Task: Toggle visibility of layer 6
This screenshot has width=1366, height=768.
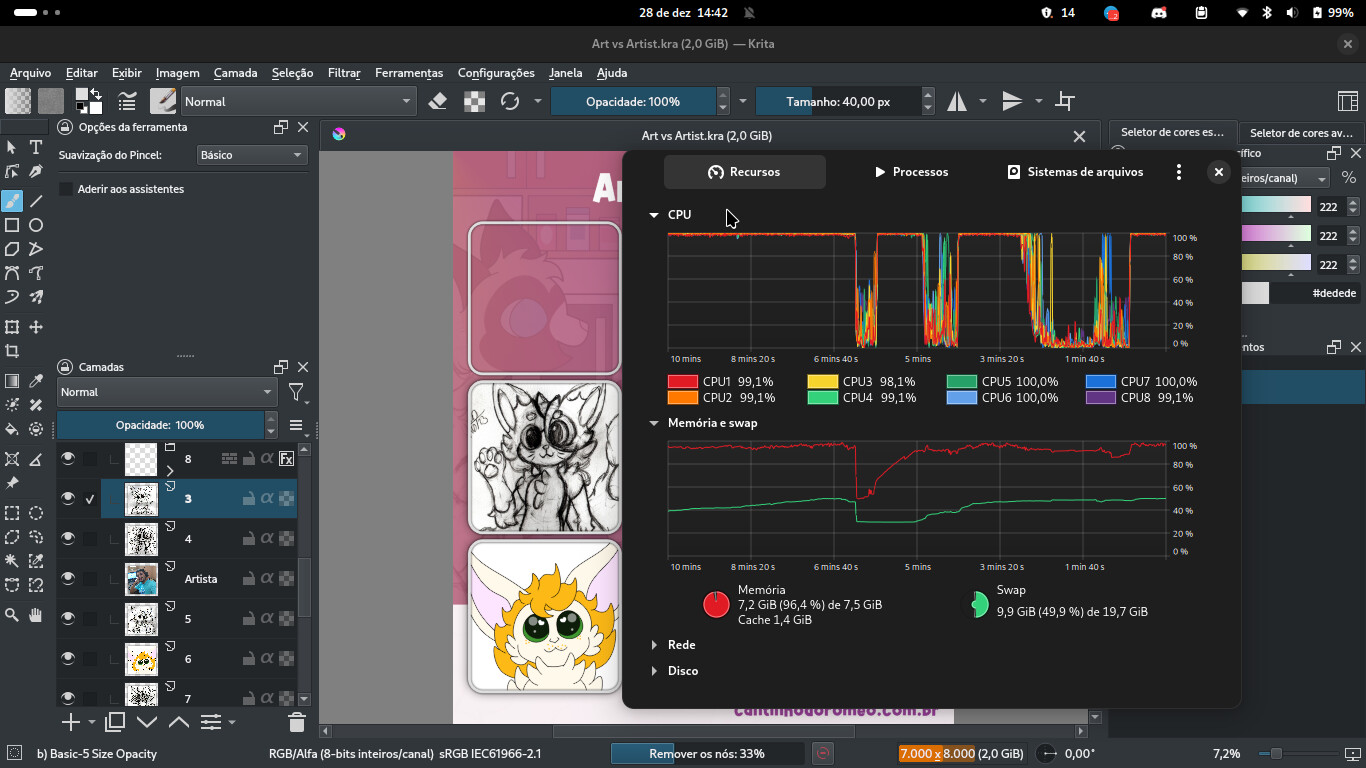Action: [x=68, y=658]
